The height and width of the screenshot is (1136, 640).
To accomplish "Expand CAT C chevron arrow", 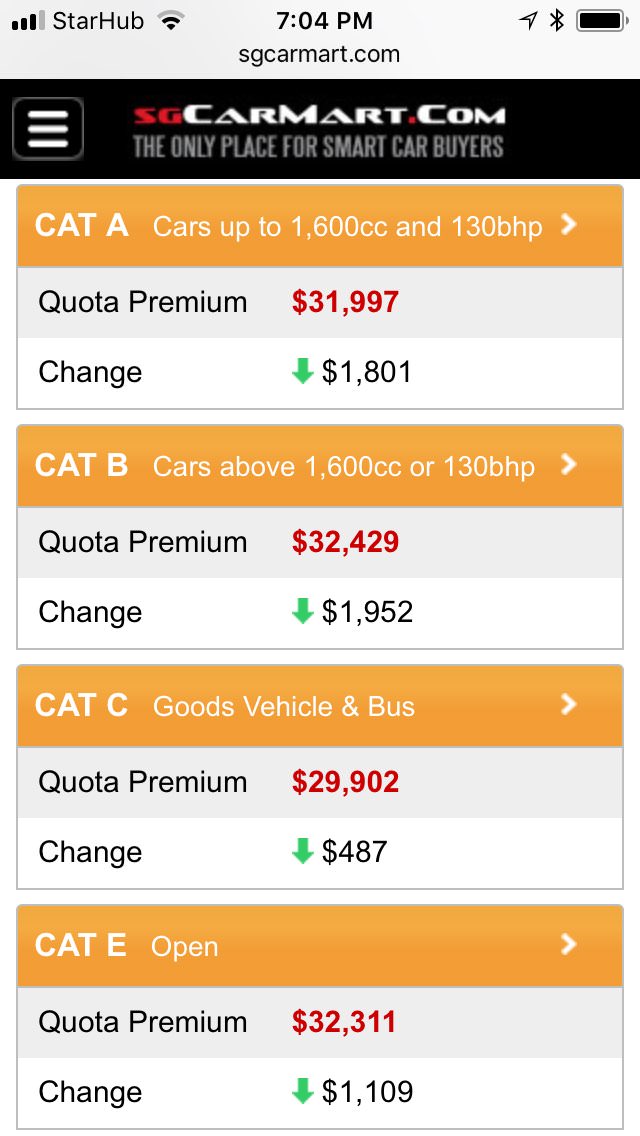I will [569, 705].
